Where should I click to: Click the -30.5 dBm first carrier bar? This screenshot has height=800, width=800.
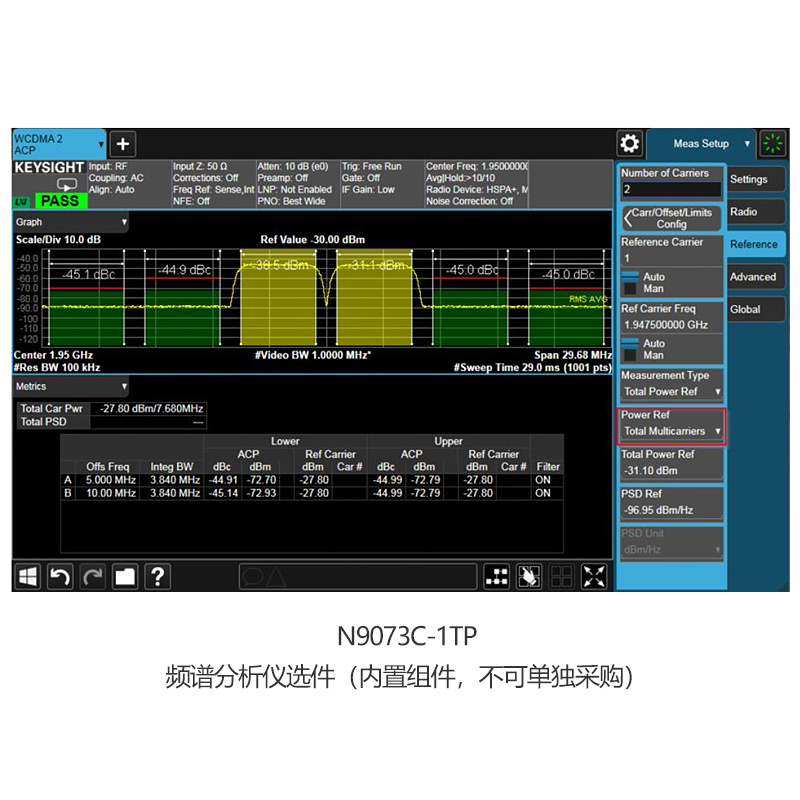(x=278, y=297)
